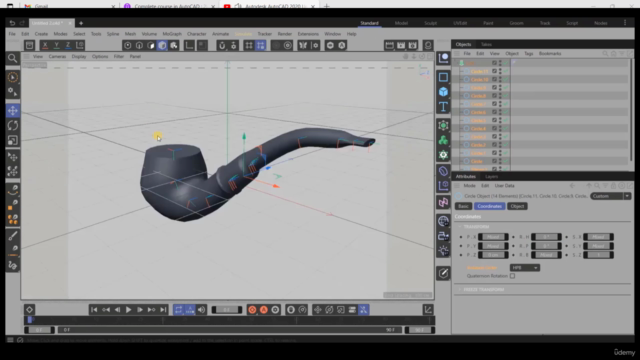Open the Camera object icon in palette
Screen dimensions: 640x360
(x=443, y=236)
